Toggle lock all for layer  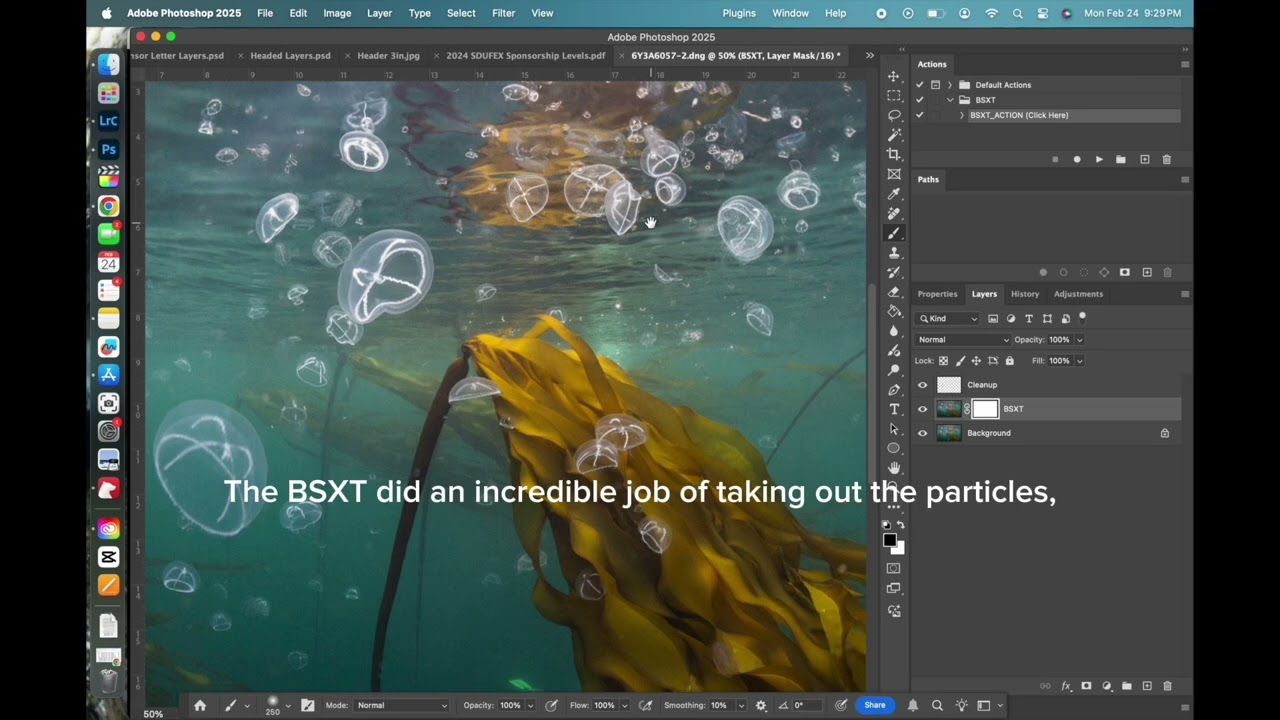pyautogui.click(x=1009, y=361)
